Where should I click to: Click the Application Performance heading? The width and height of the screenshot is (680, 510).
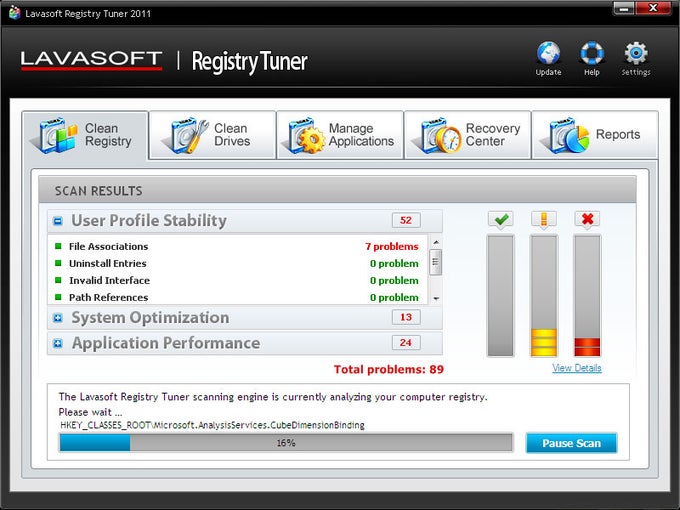[166, 343]
